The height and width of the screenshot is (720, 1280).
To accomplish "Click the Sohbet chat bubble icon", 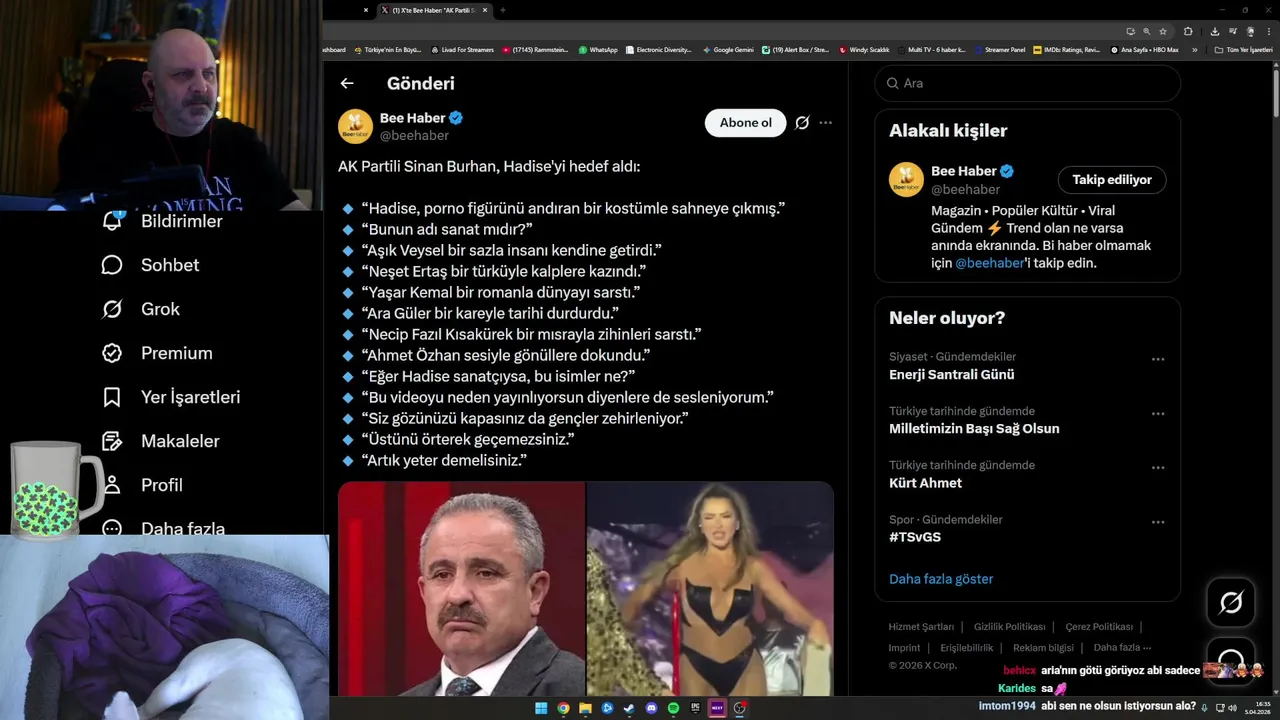I will tap(112, 265).
